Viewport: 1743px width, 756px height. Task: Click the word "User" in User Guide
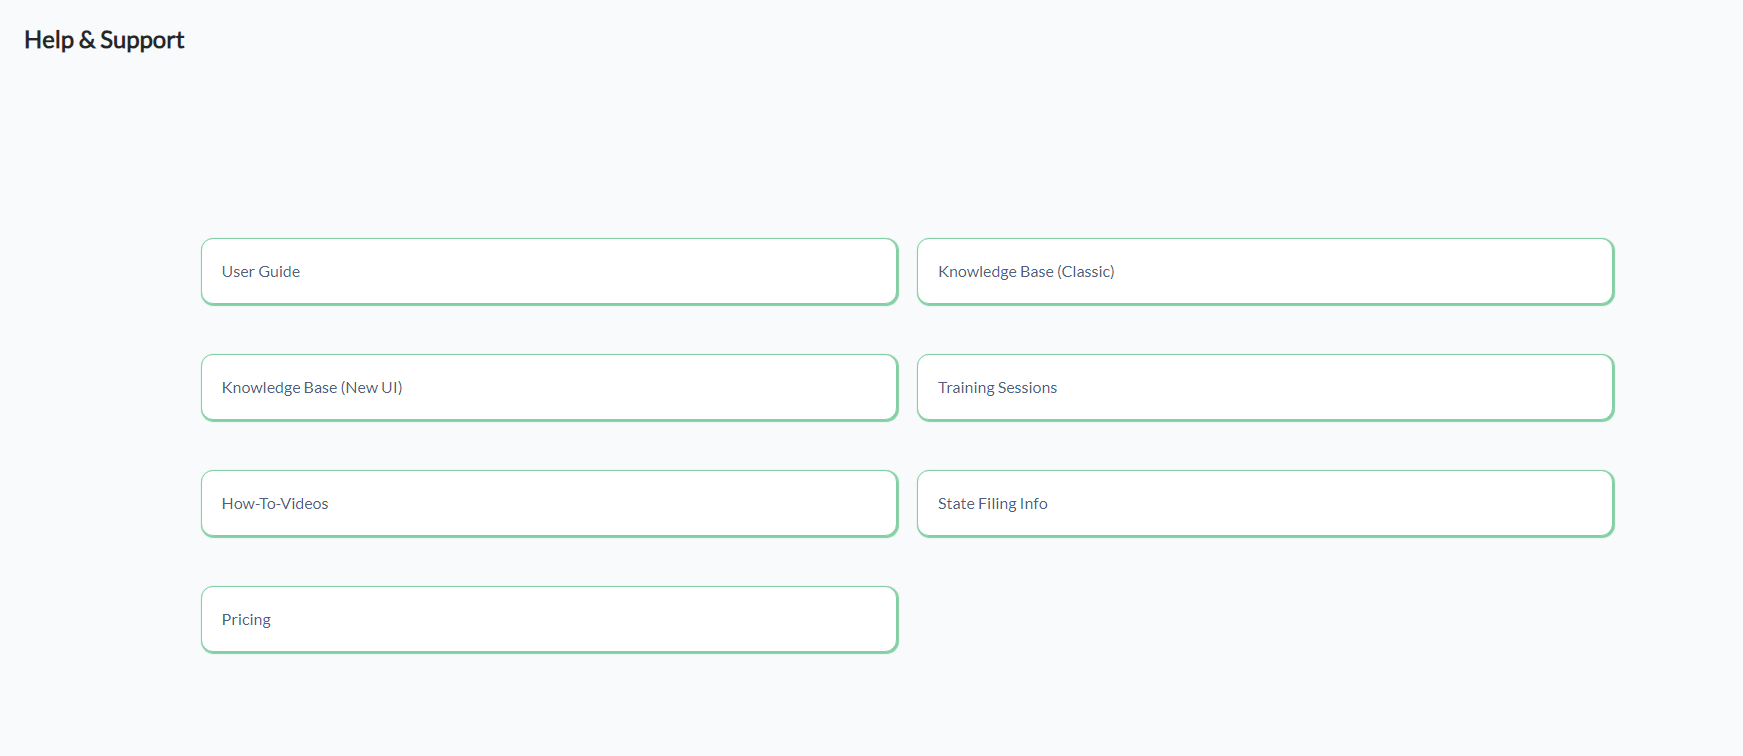click(x=238, y=272)
